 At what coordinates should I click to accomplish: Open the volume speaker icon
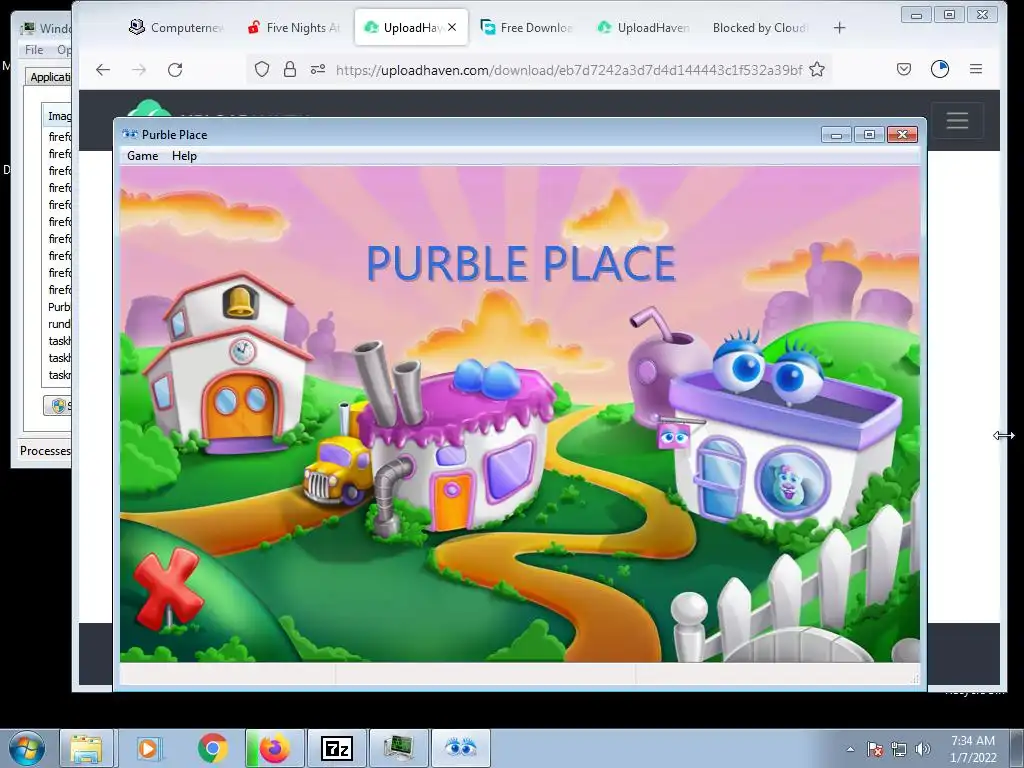point(922,749)
